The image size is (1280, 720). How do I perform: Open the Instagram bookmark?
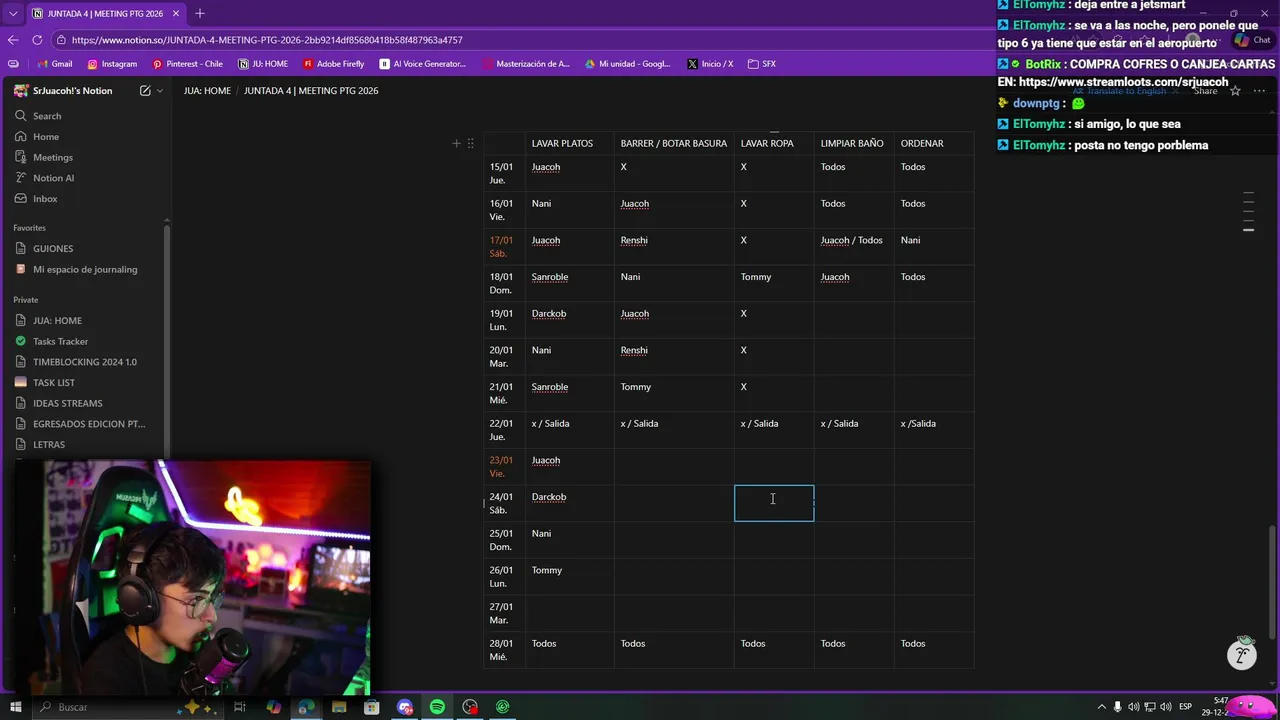tap(112, 64)
